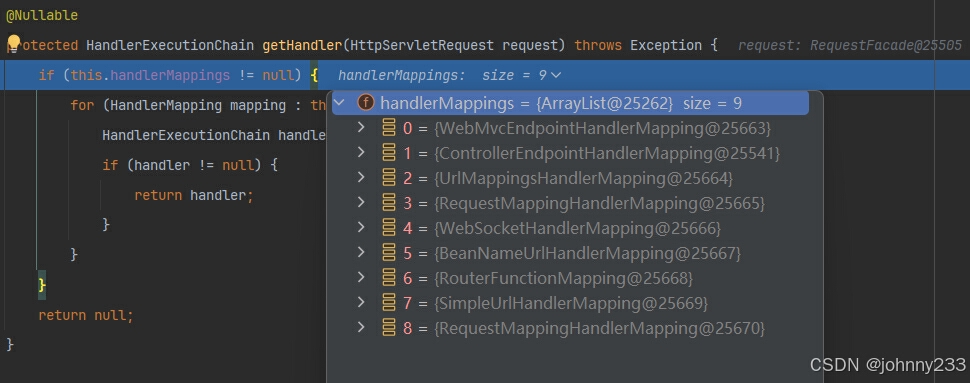This screenshot has width=970, height=383.
Task: Click object icon of element 4
Action: point(389,228)
